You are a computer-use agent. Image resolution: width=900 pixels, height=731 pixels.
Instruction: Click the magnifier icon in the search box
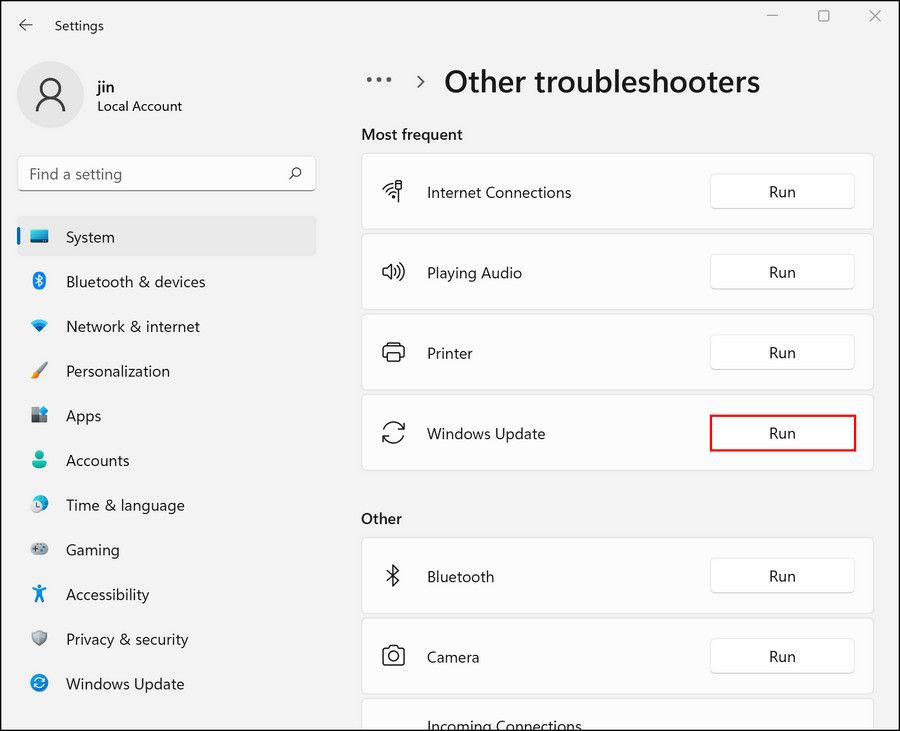coord(296,173)
